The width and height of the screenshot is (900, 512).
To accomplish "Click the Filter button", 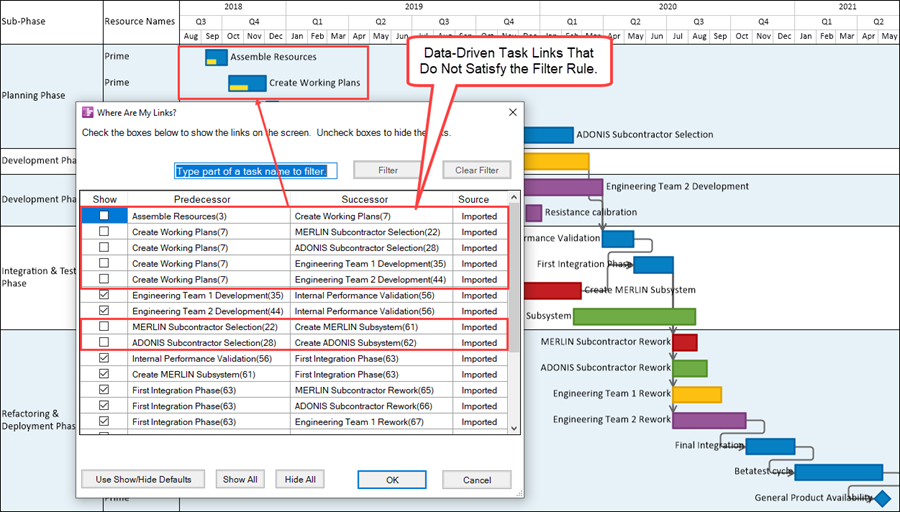I will [x=388, y=170].
